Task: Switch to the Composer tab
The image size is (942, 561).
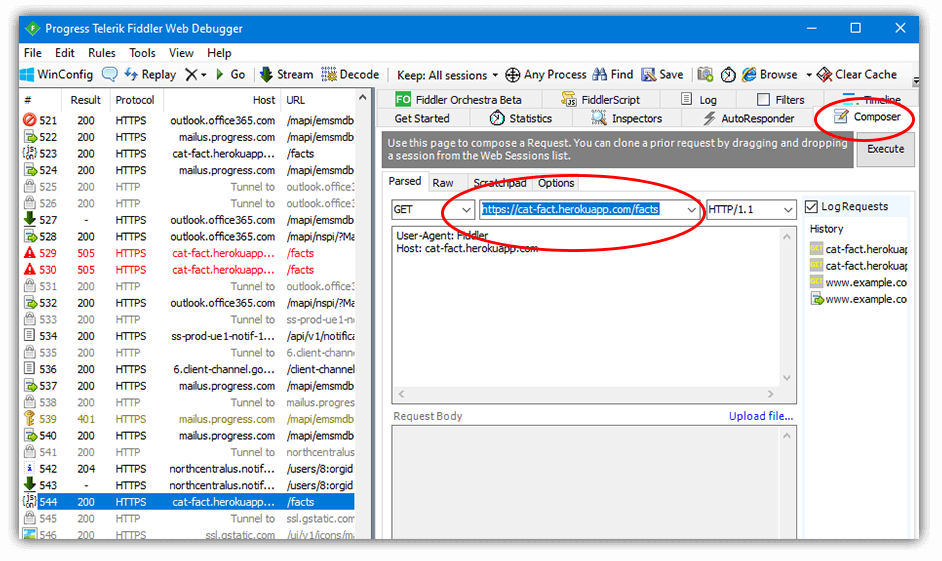Action: (868, 117)
